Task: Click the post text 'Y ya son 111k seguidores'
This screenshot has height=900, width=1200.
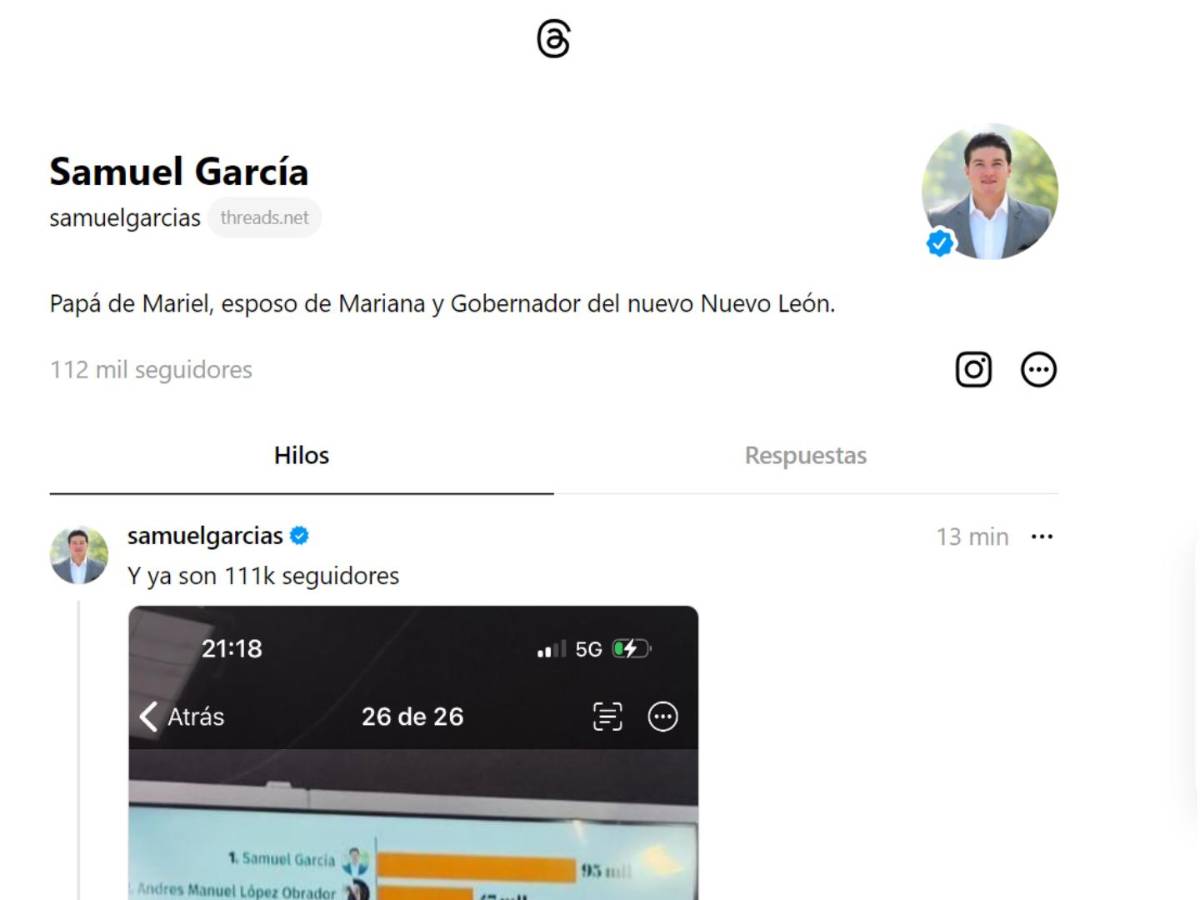Action: pyautogui.click(x=261, y=576)
